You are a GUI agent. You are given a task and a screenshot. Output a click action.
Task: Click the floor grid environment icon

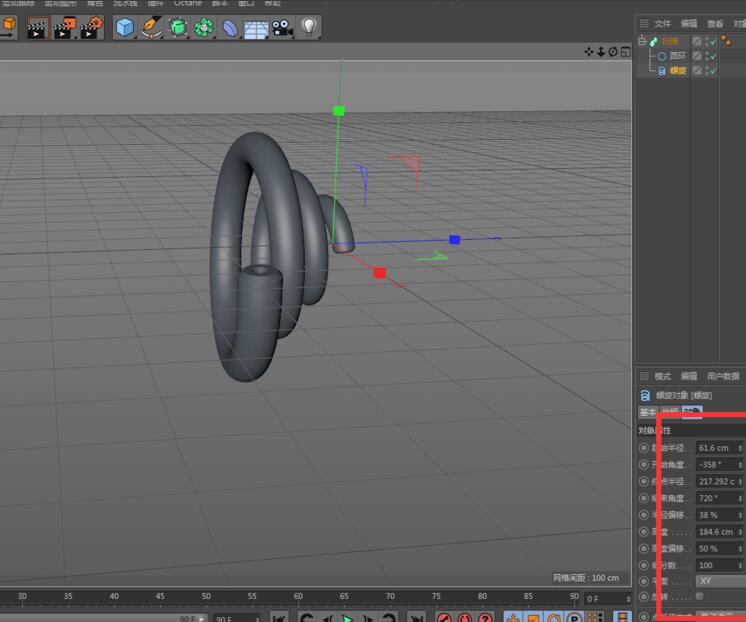pos(256,28)
